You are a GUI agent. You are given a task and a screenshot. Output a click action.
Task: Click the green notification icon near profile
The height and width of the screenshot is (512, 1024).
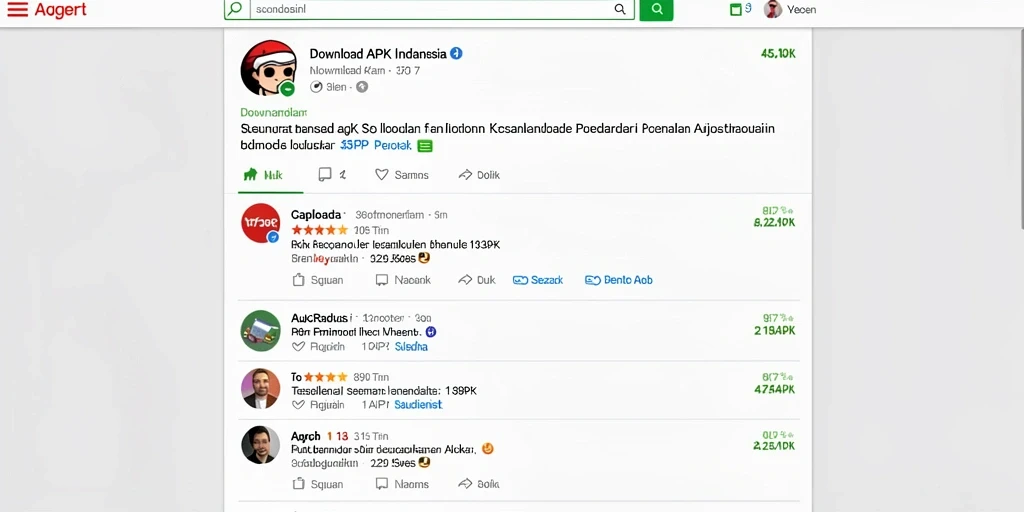tap(736, 9)
